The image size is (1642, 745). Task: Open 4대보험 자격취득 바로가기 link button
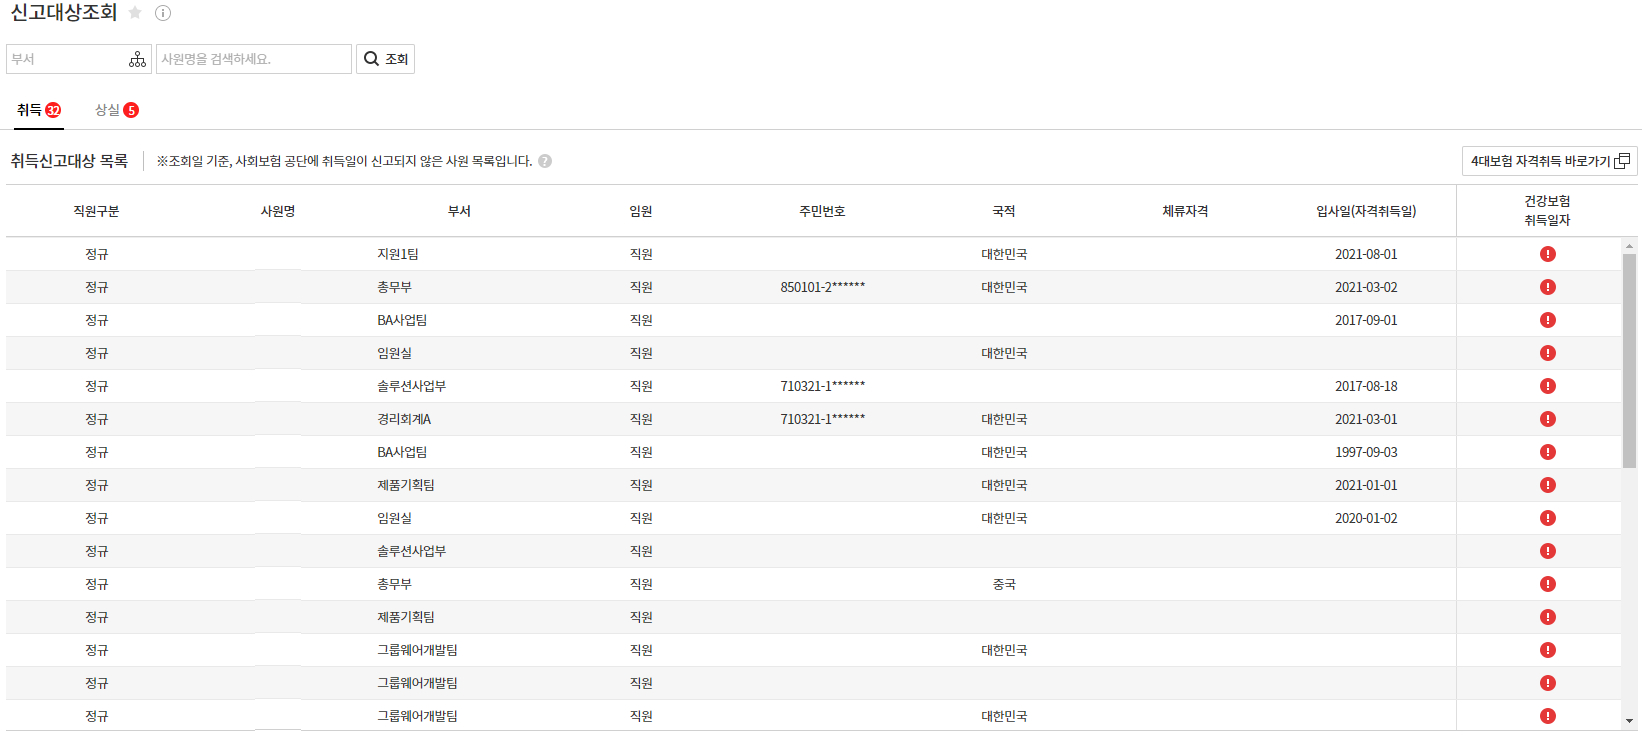[x=1549, y=161]
